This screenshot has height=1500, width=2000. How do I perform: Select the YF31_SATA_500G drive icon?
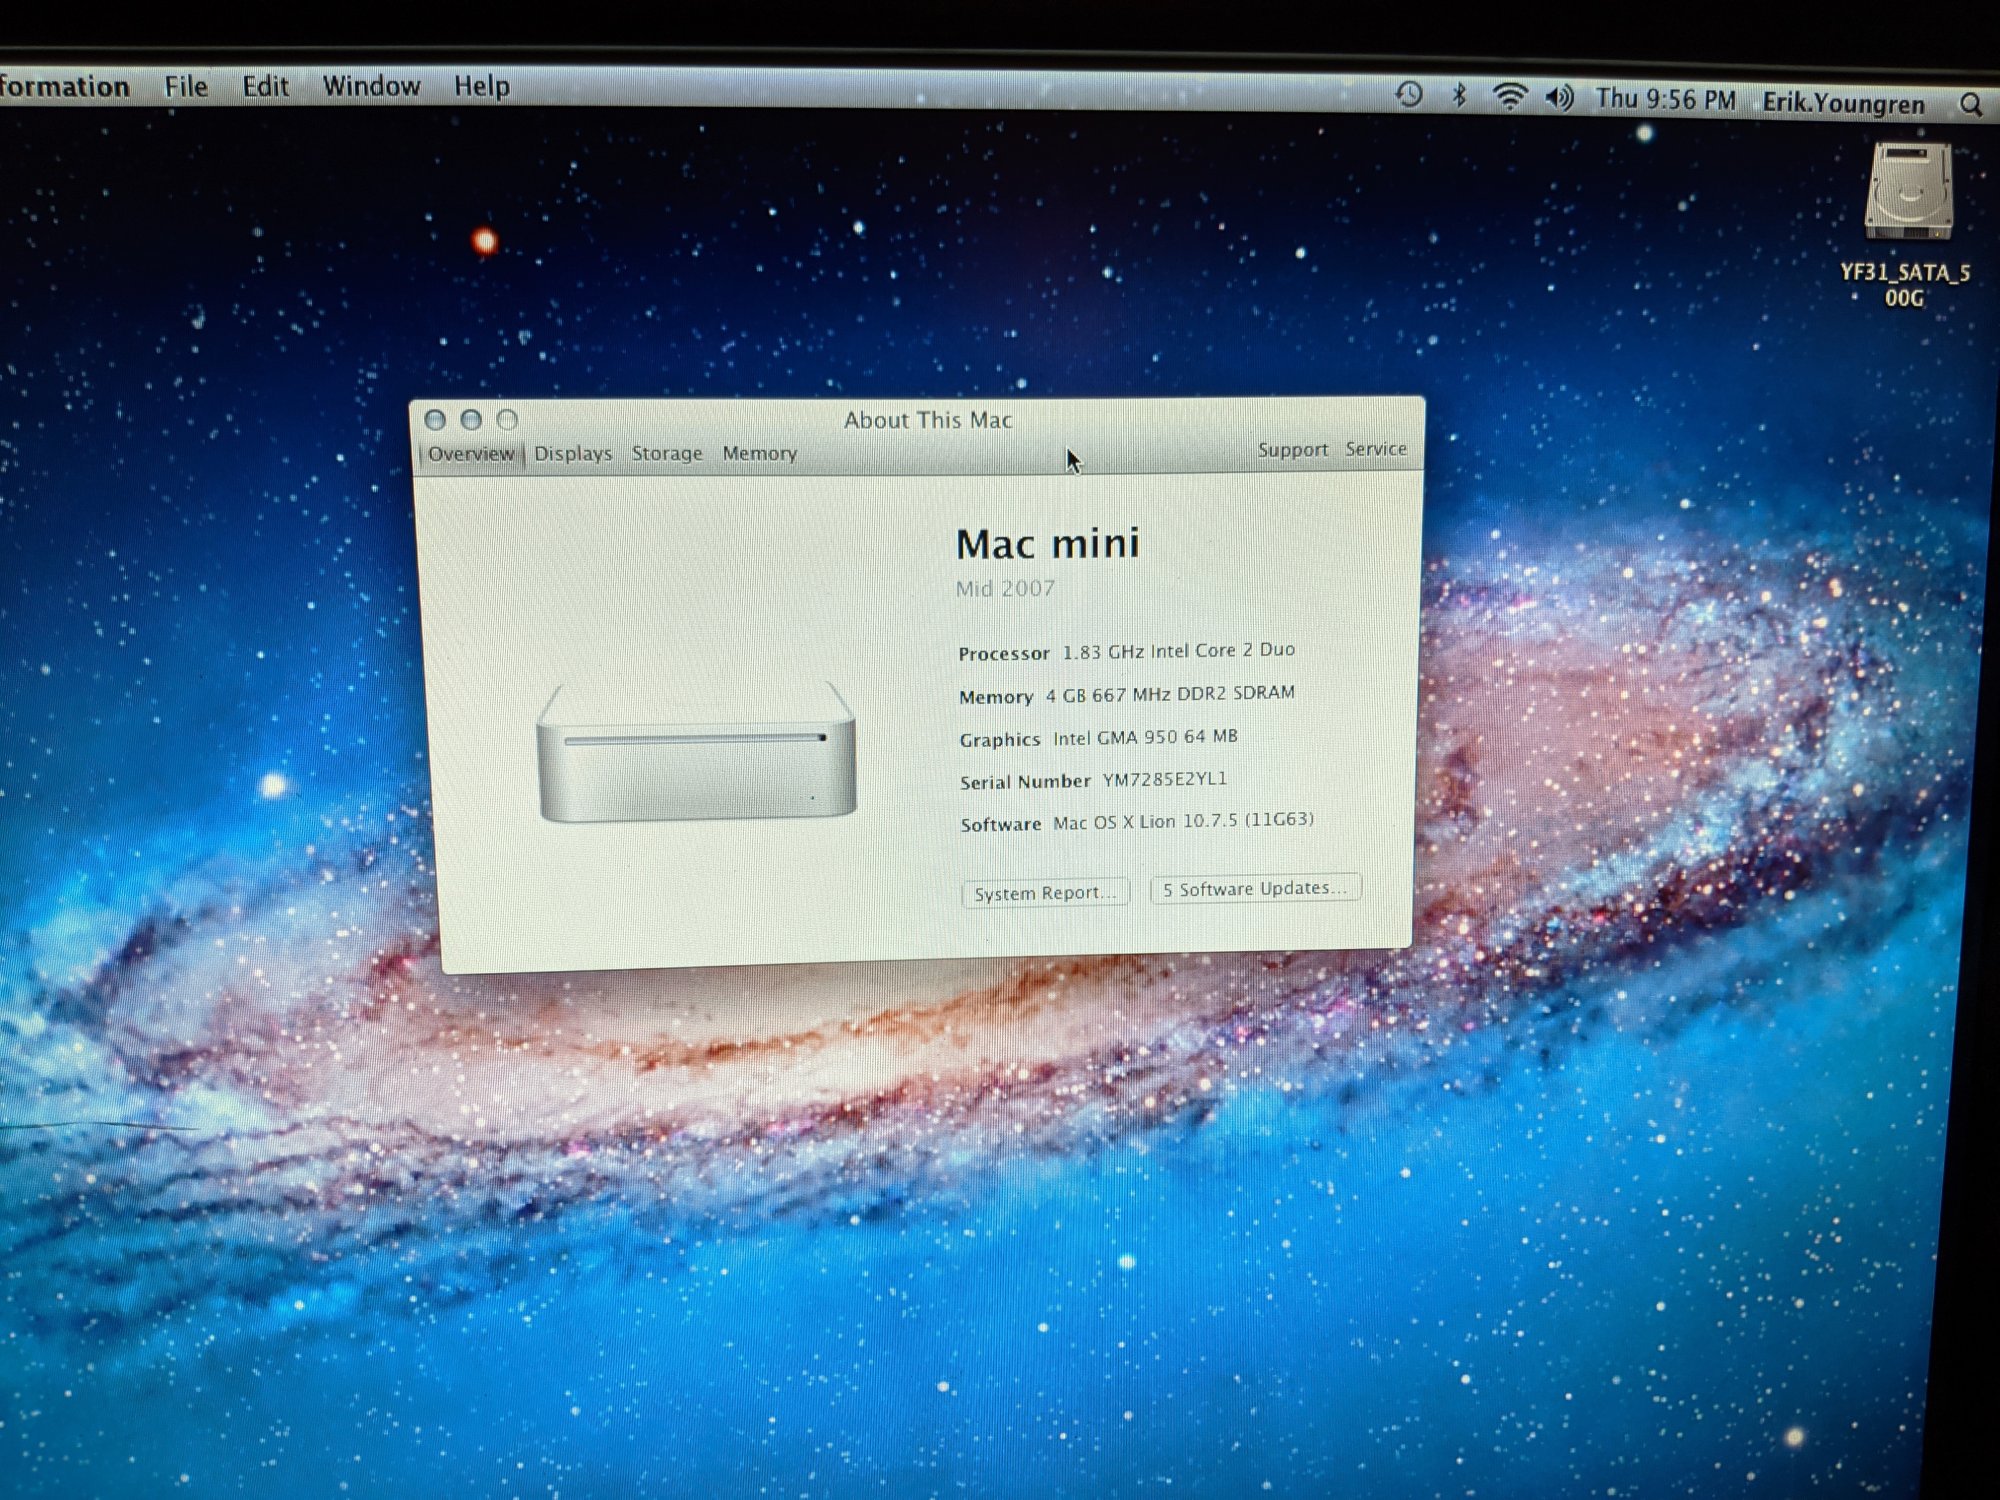click(x=1908, y=193)
